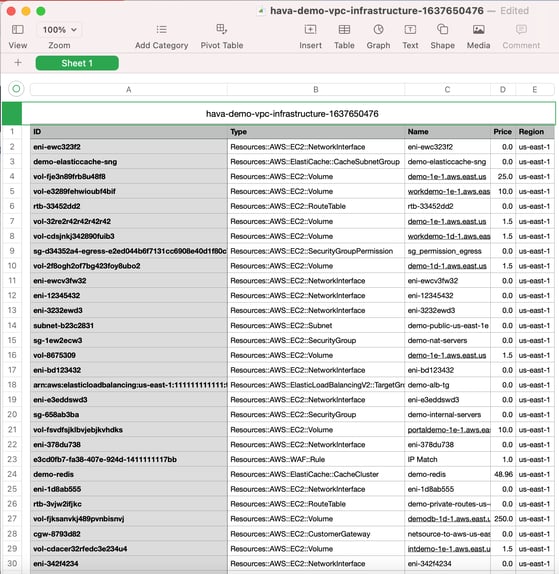
Task: Click name cell demo-internal-servers
Action: (447, 415)
